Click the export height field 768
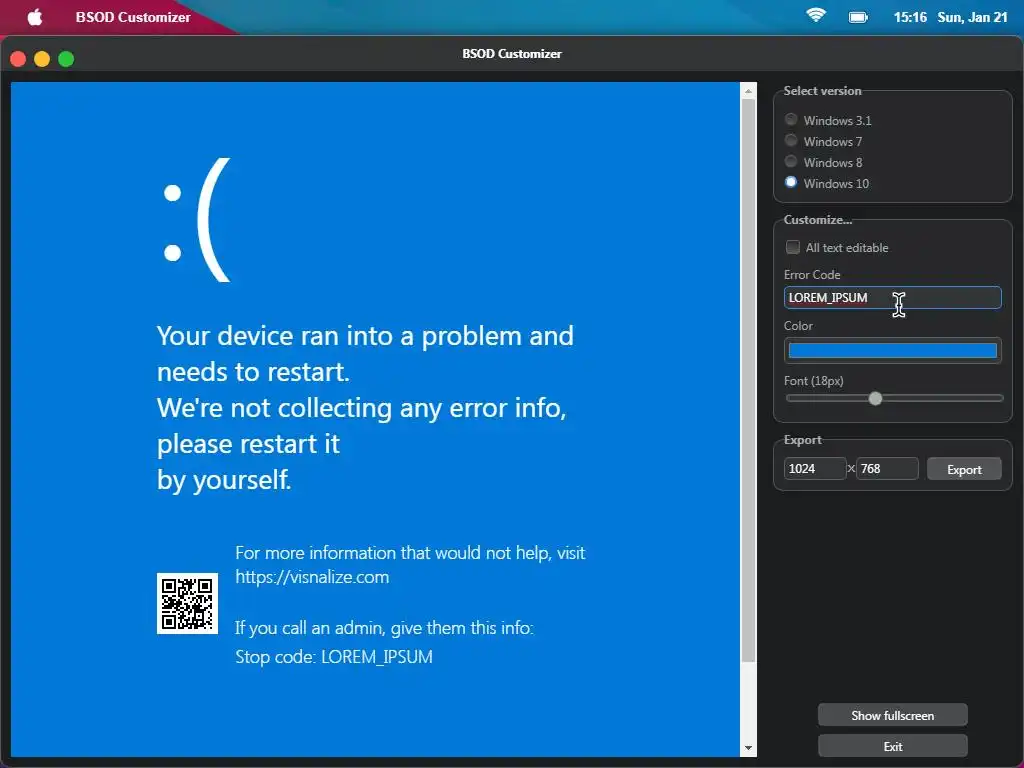This screenshot has width=1024, height=768. 887,468
